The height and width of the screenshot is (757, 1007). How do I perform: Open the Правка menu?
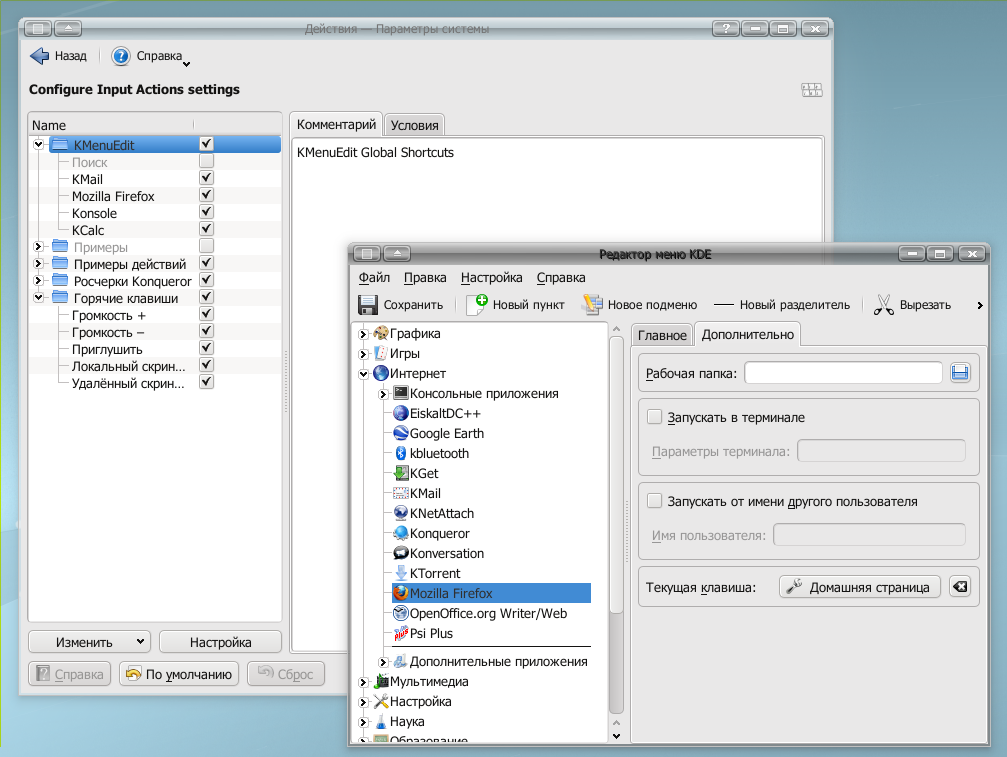tap(425, 277)
